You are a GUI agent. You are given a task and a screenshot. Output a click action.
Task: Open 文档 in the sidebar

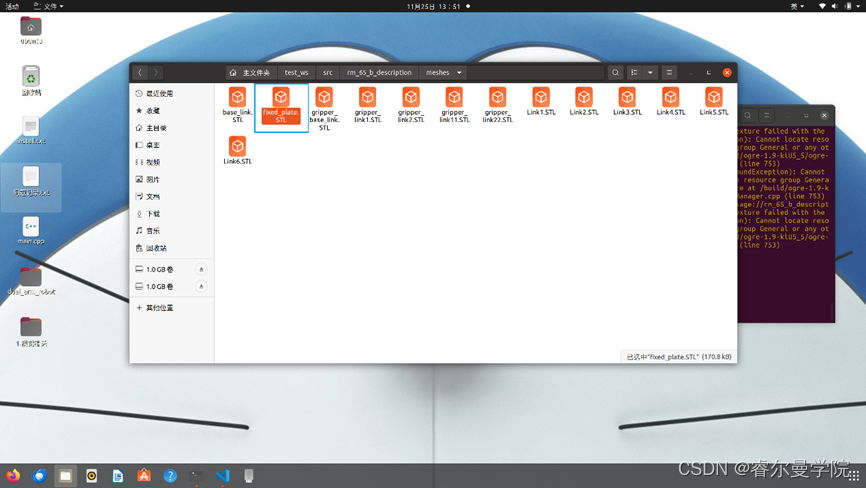click(x=172, y=196)
